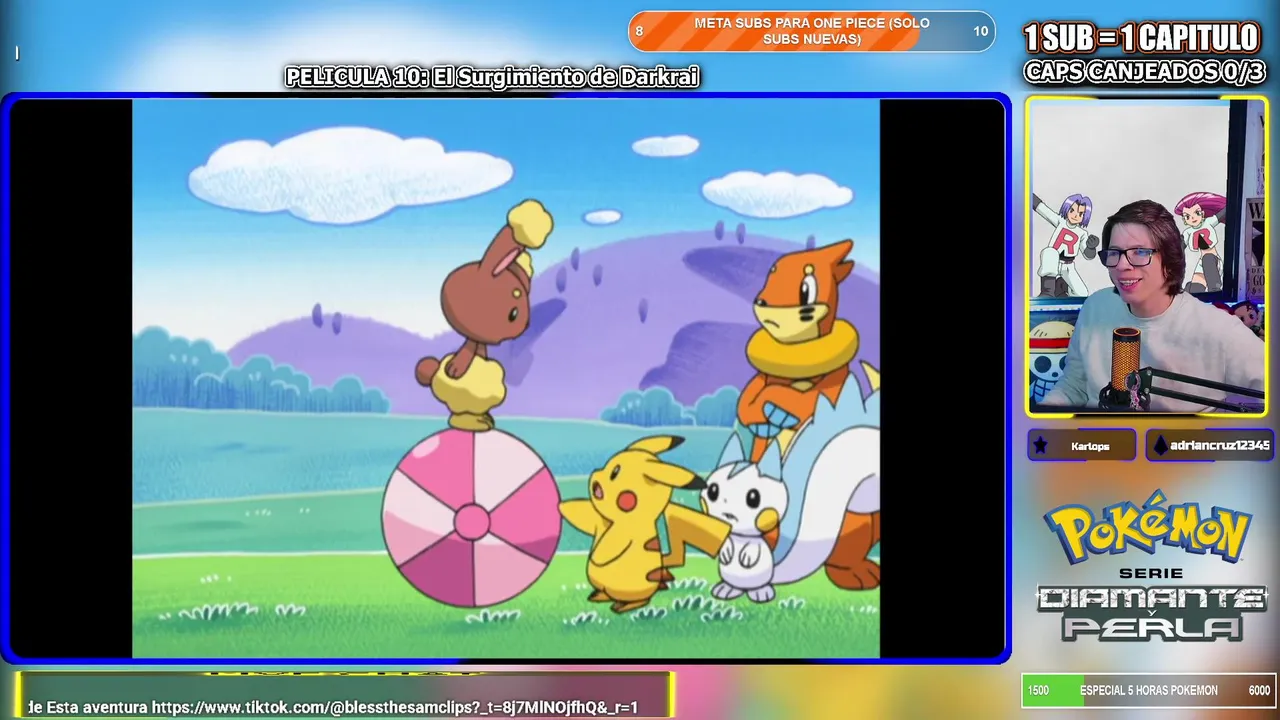Click the streamer webcam feed
This screenshot has height=720, width=1280.
(x=1147, y=256)
